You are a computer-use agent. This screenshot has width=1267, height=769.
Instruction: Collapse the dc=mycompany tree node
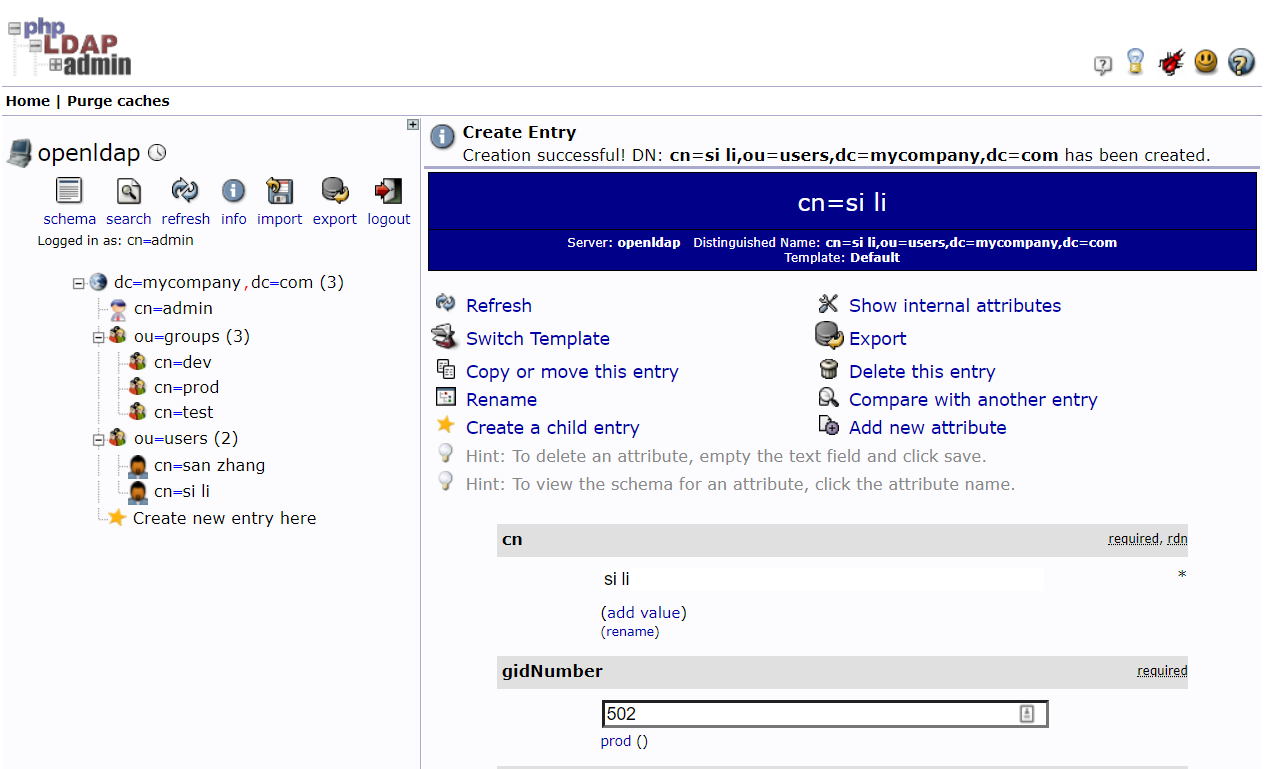(78, 282)
